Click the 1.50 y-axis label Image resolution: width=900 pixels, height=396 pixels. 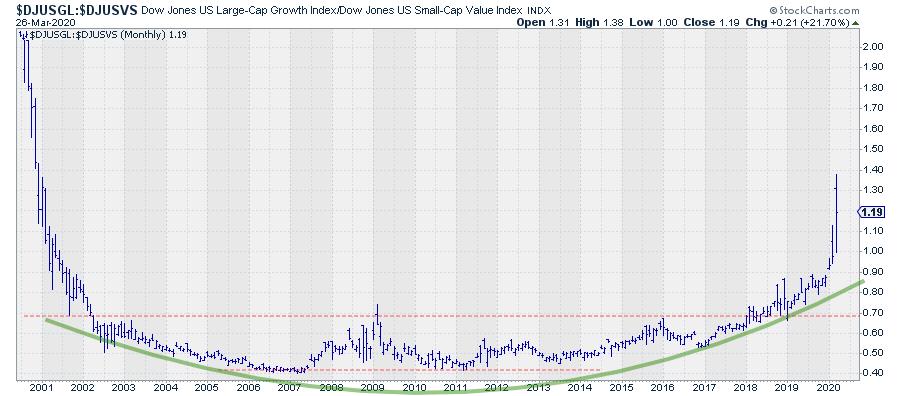point(872,149)
